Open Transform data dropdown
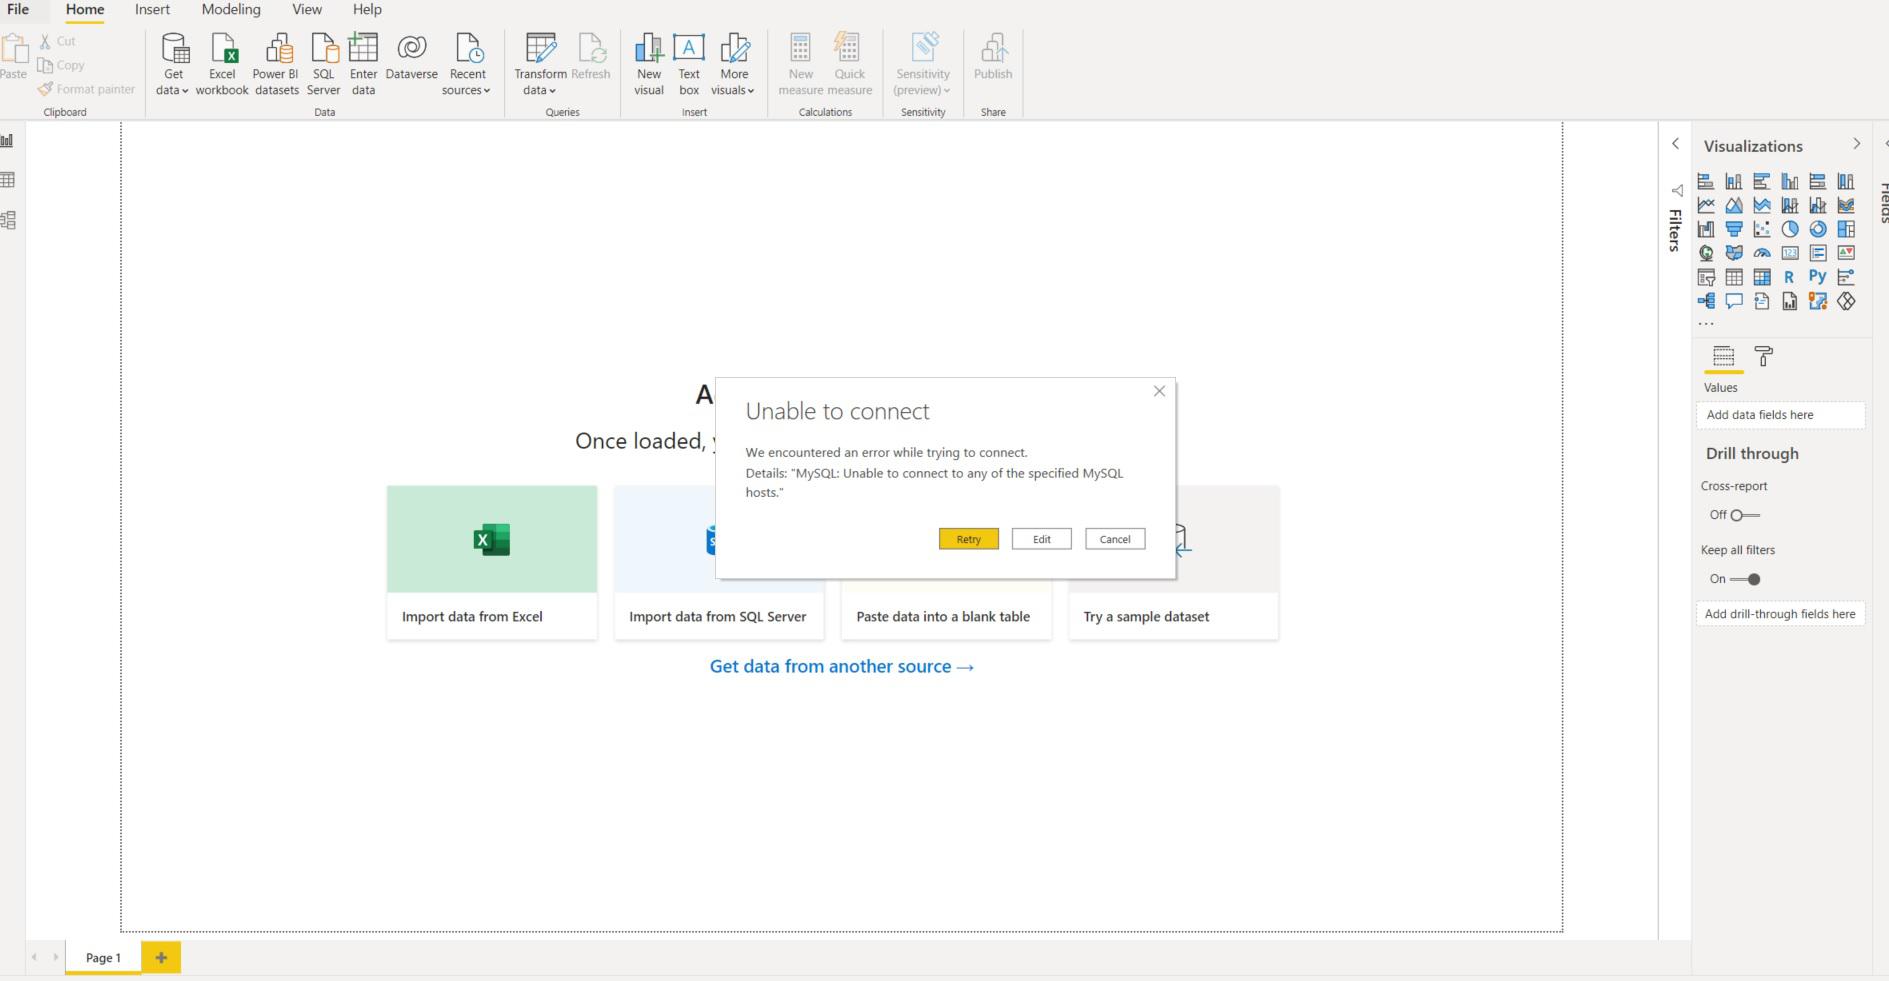This screenshot has width=1889, height=981. tap(540, 64)
